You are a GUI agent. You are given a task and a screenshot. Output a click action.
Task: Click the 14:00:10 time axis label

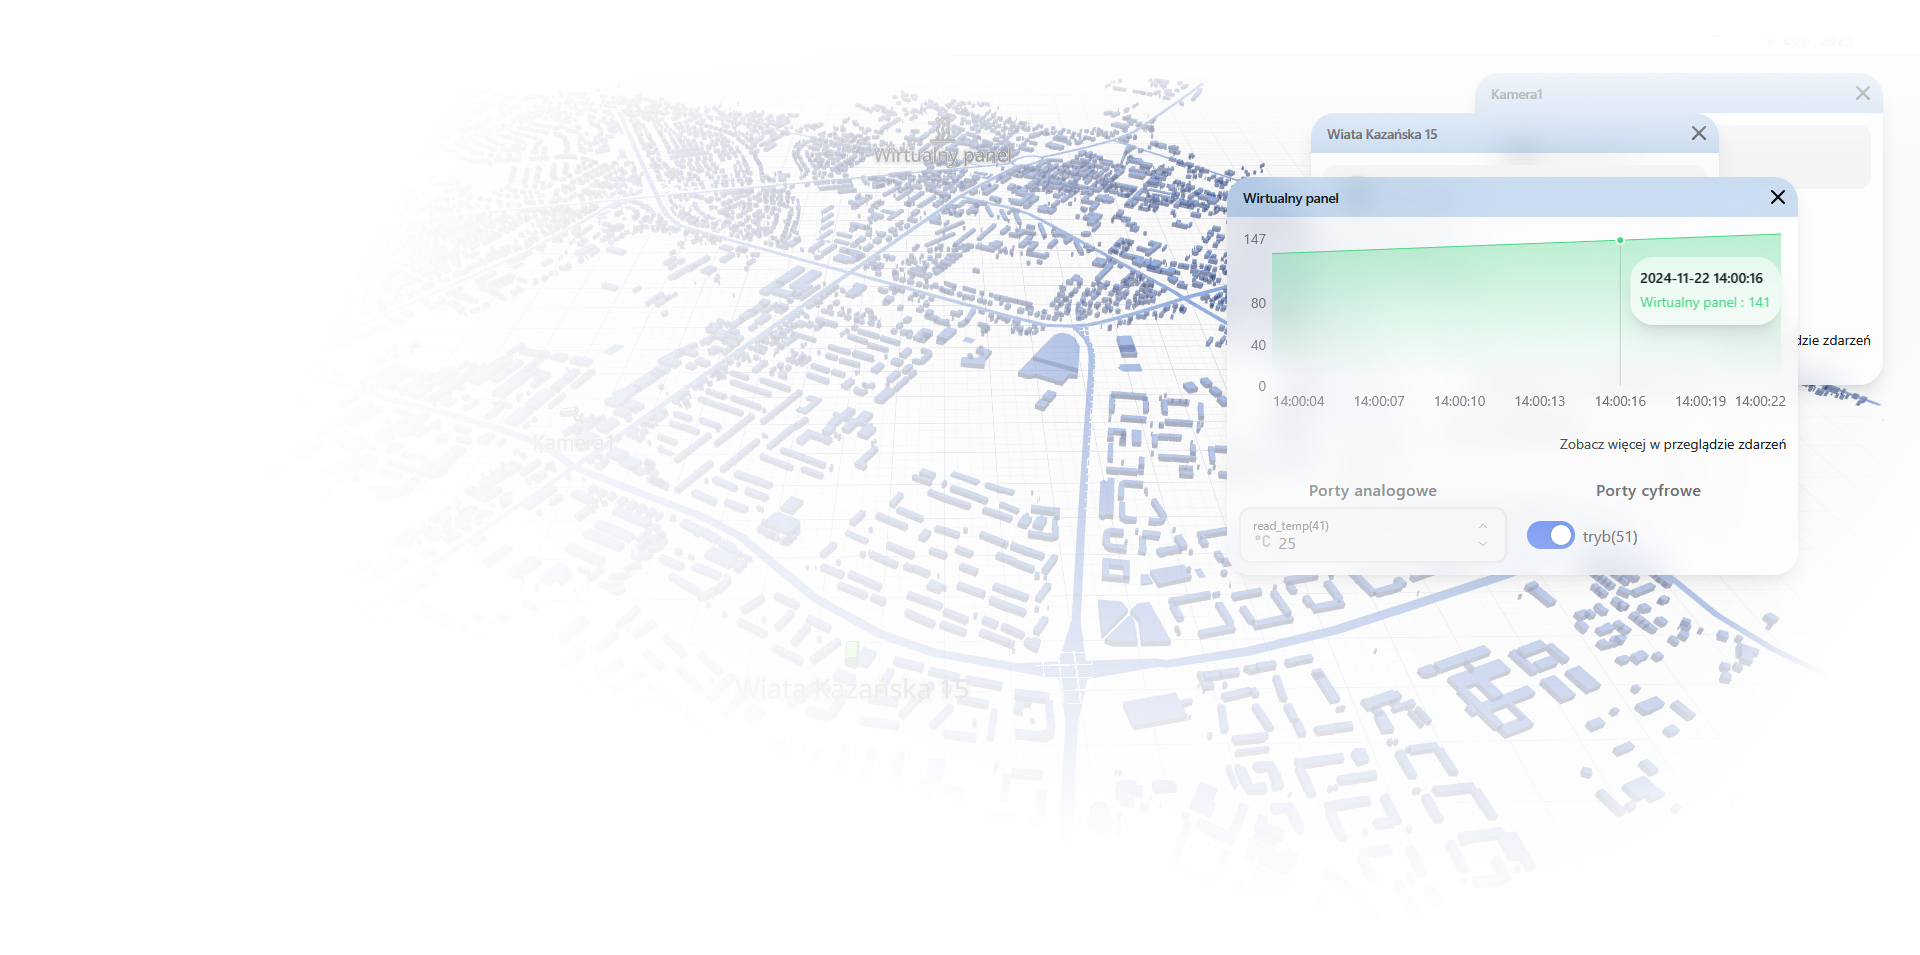coord(1459,401)
